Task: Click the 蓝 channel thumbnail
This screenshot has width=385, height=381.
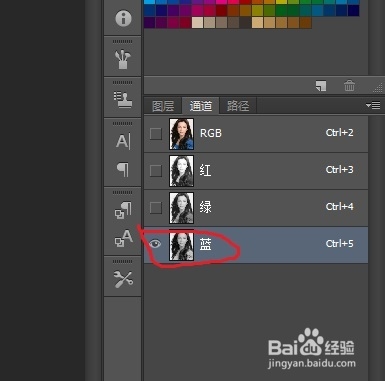Action: tap(181, 245)
